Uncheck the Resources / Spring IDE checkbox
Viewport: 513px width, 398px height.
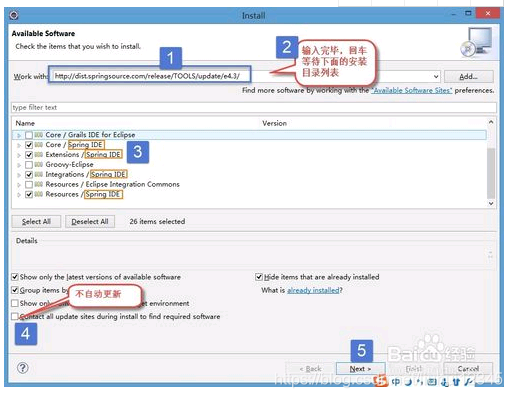click(x=29, y=195)
